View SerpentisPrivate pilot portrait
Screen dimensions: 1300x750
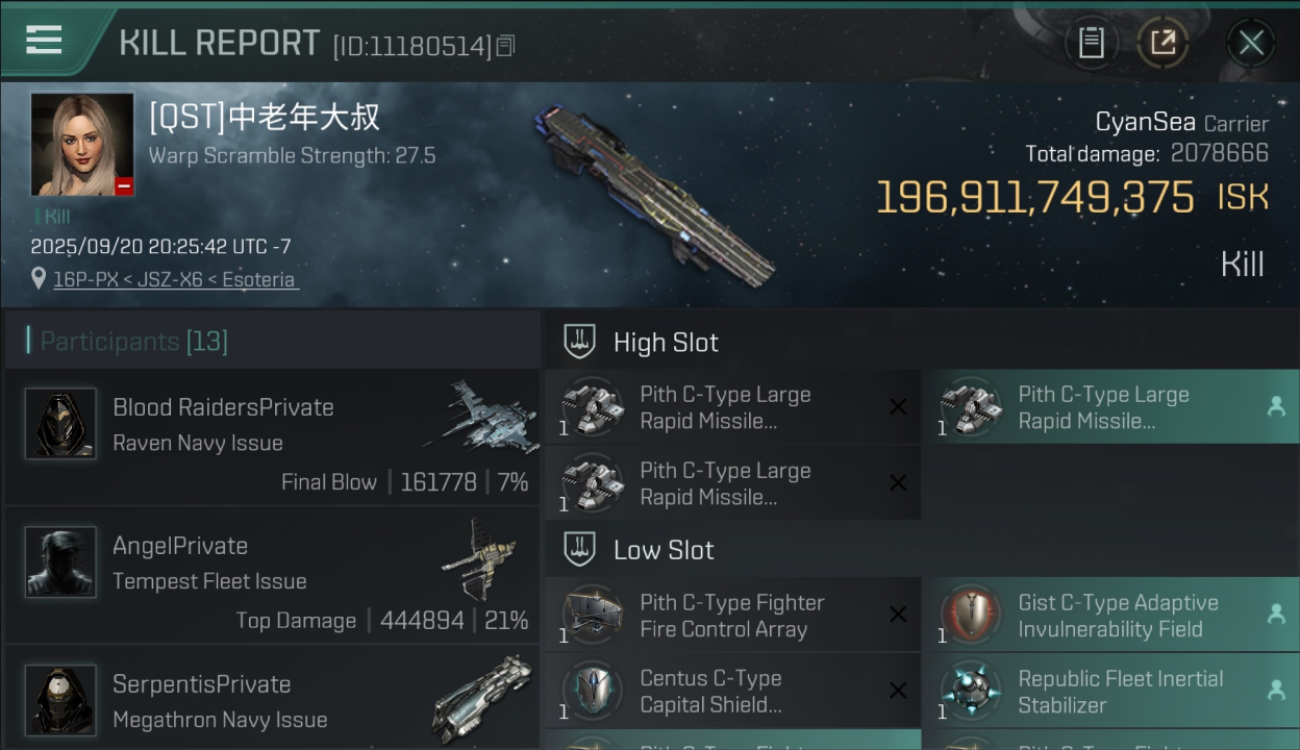[x=60, y=700]
